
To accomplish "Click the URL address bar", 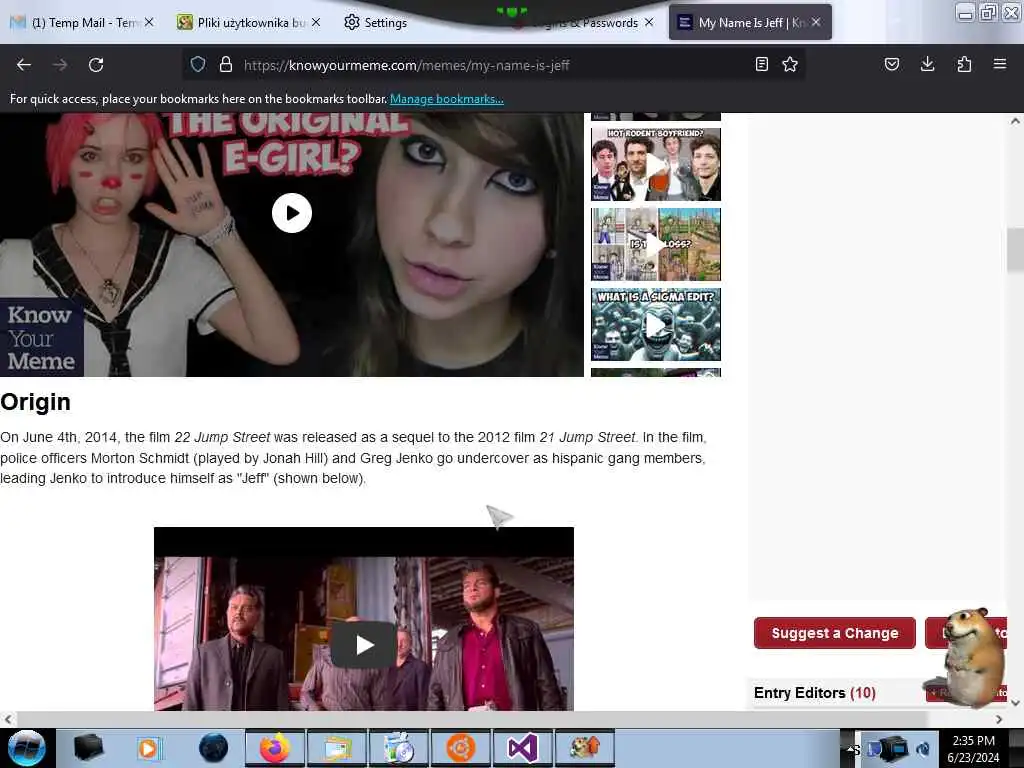I will [x=493, y=65].
